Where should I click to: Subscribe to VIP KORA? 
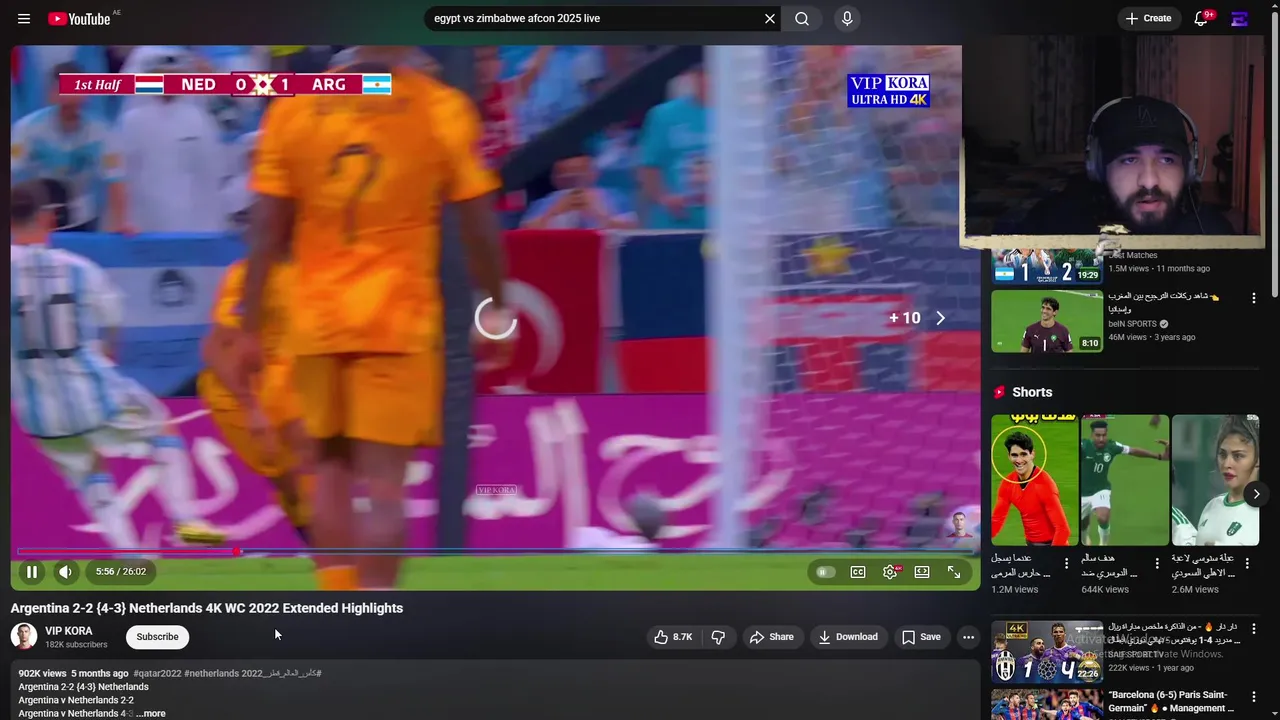[157, 637]
